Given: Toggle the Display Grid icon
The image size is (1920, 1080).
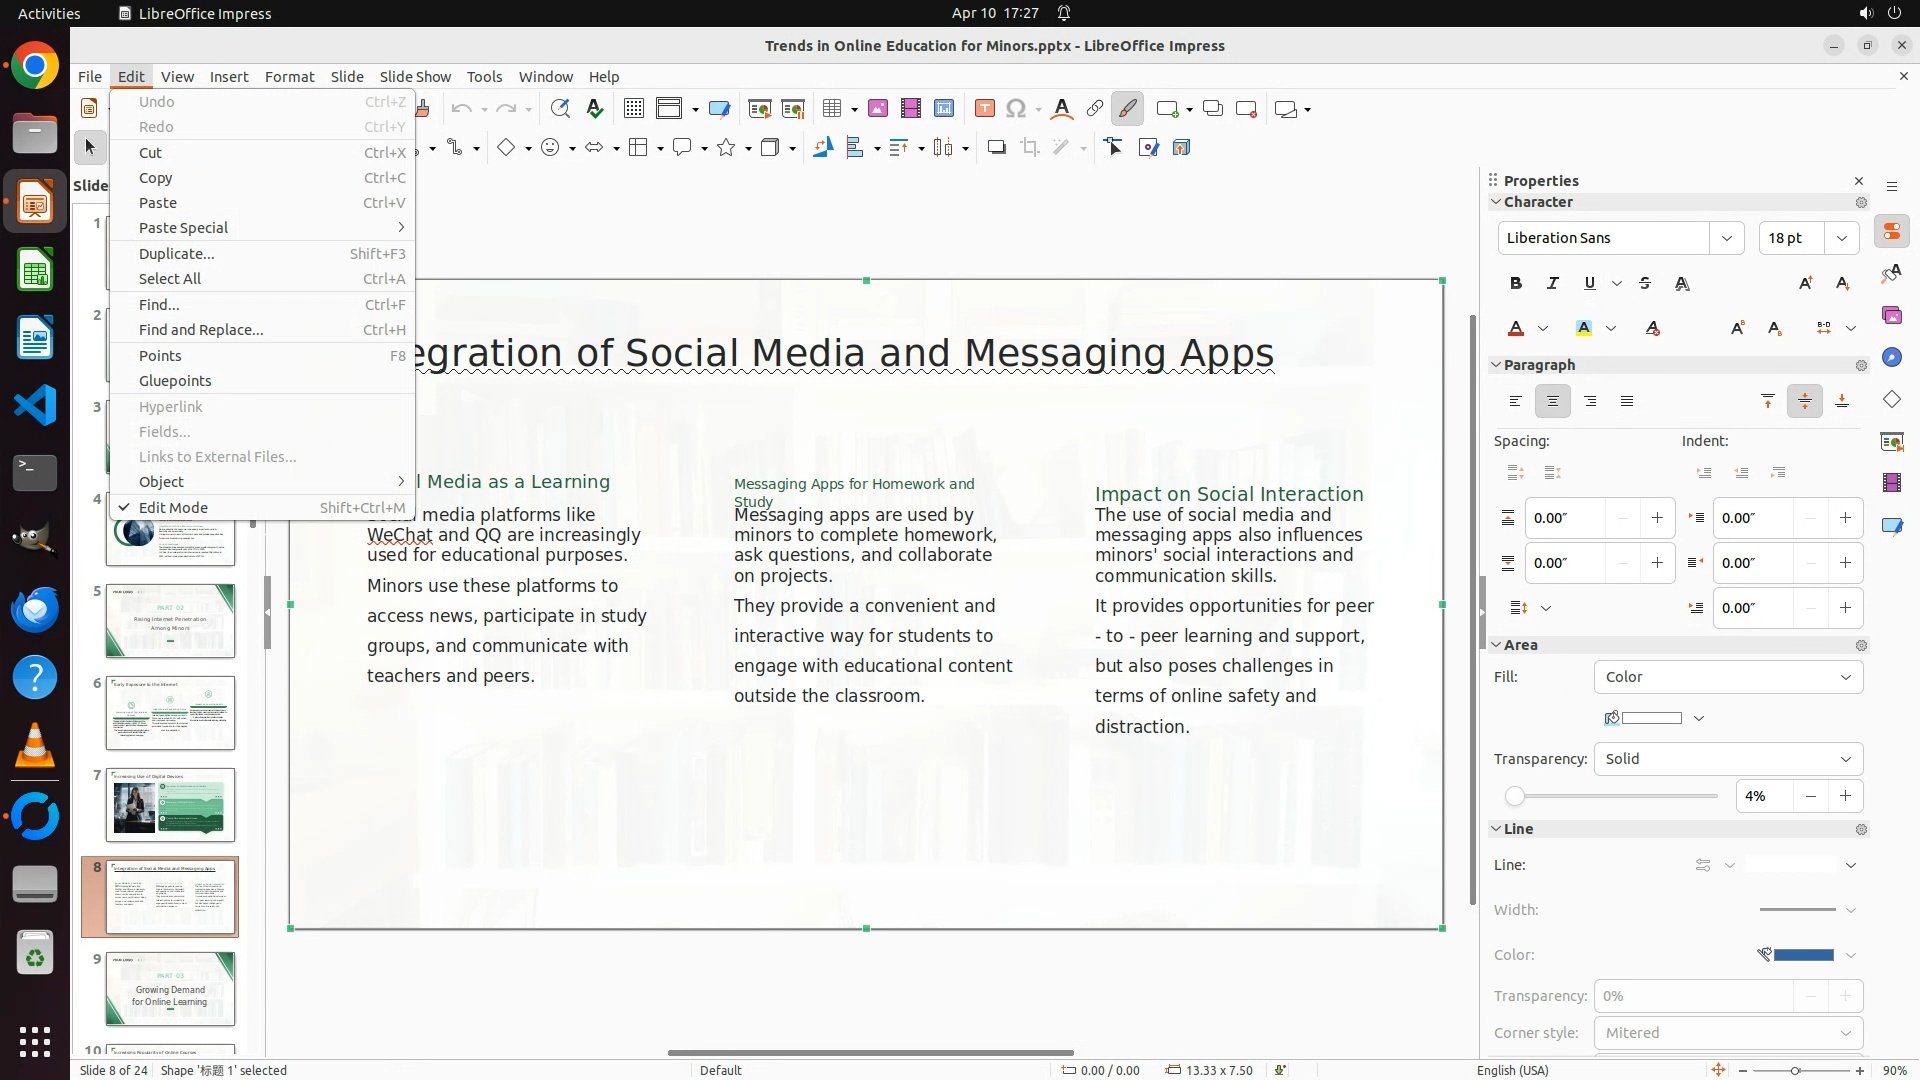Looking at the screenshot, I should 633,109.
